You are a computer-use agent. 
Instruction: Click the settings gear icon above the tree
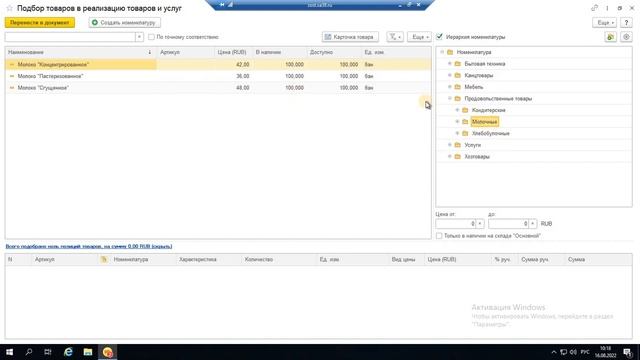click(626, 37)
